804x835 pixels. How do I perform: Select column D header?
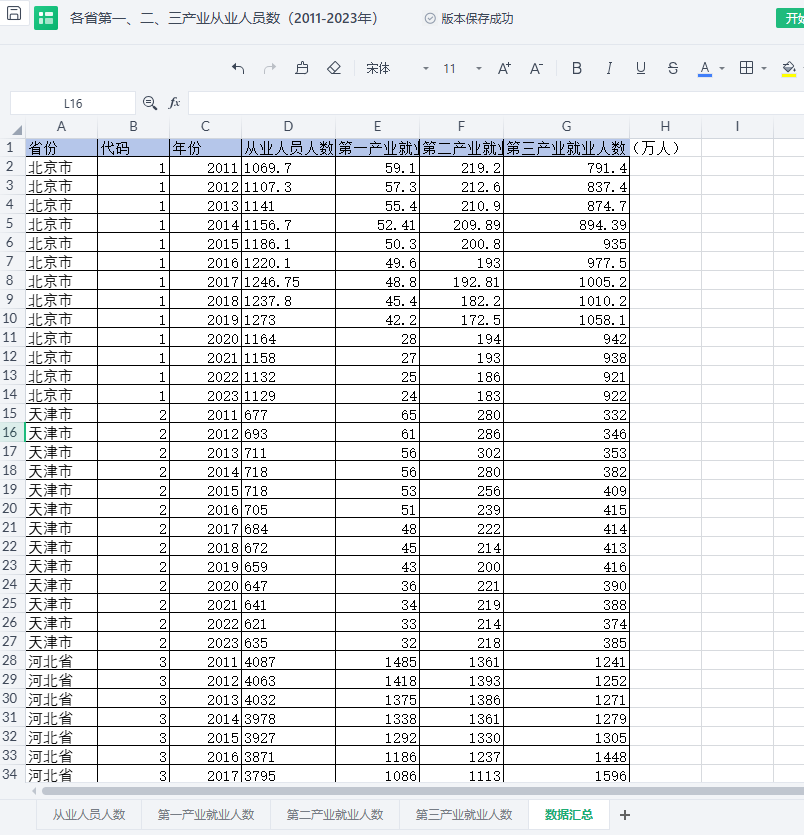click(x=288, y=127)
